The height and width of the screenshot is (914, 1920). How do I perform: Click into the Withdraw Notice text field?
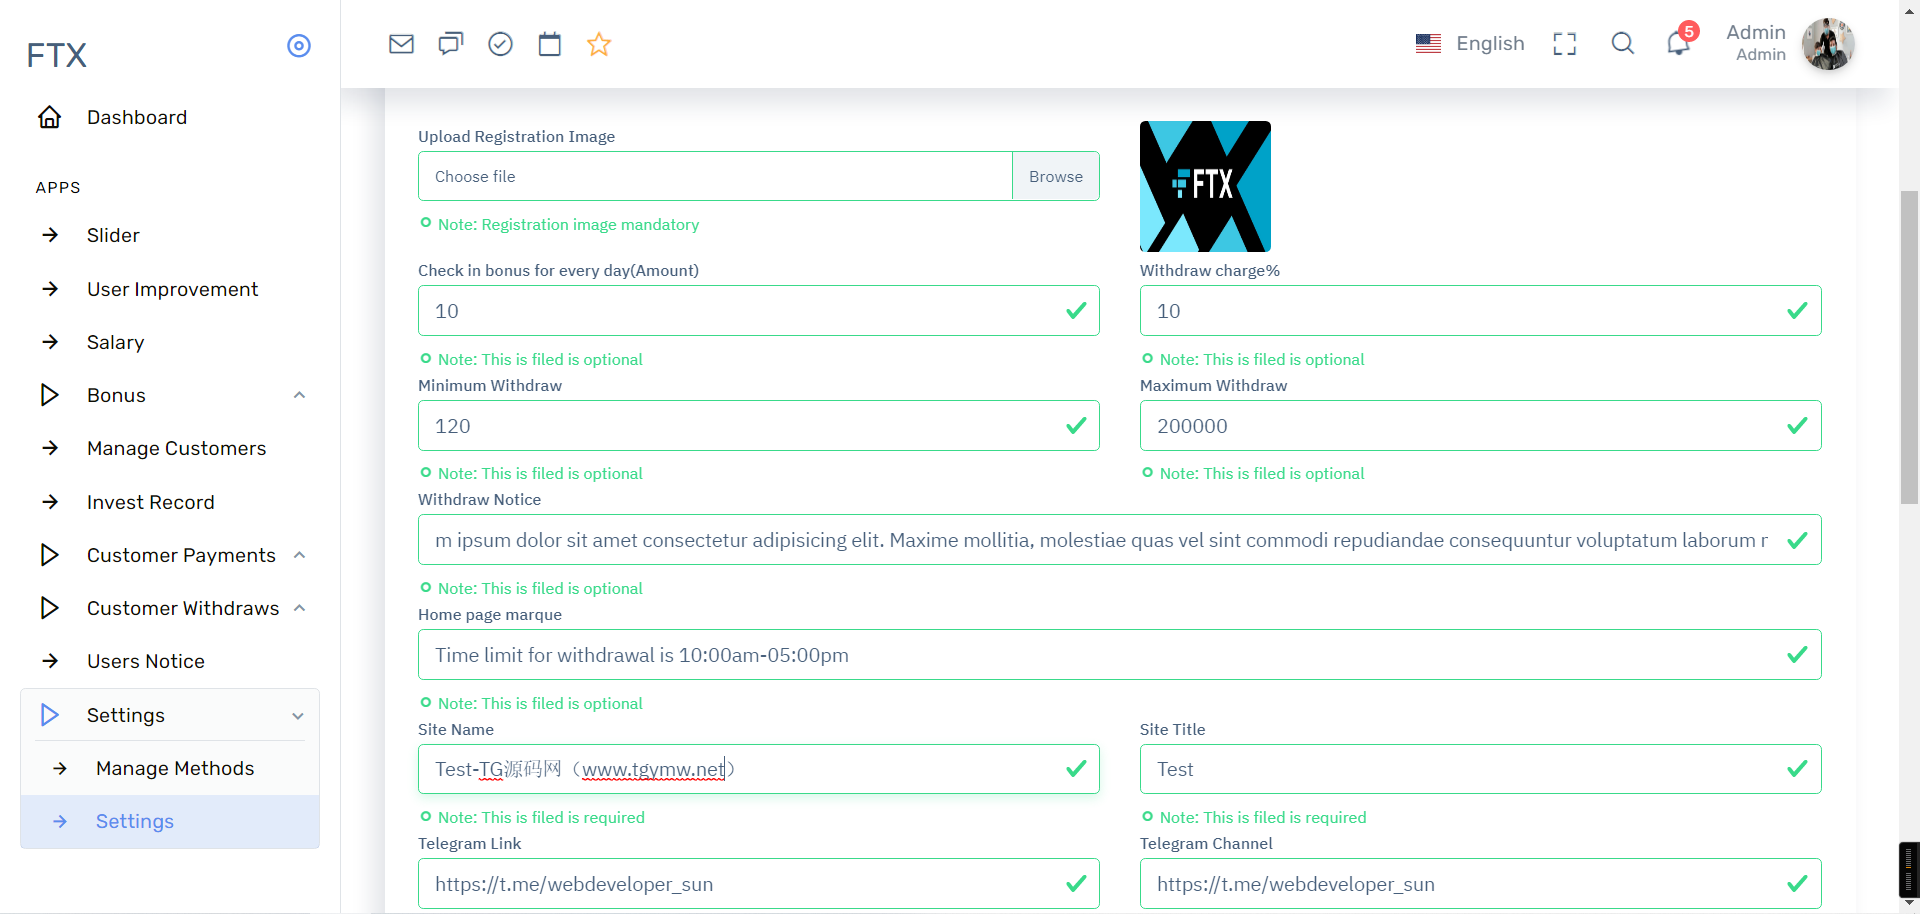click(x=1119, y=540)
